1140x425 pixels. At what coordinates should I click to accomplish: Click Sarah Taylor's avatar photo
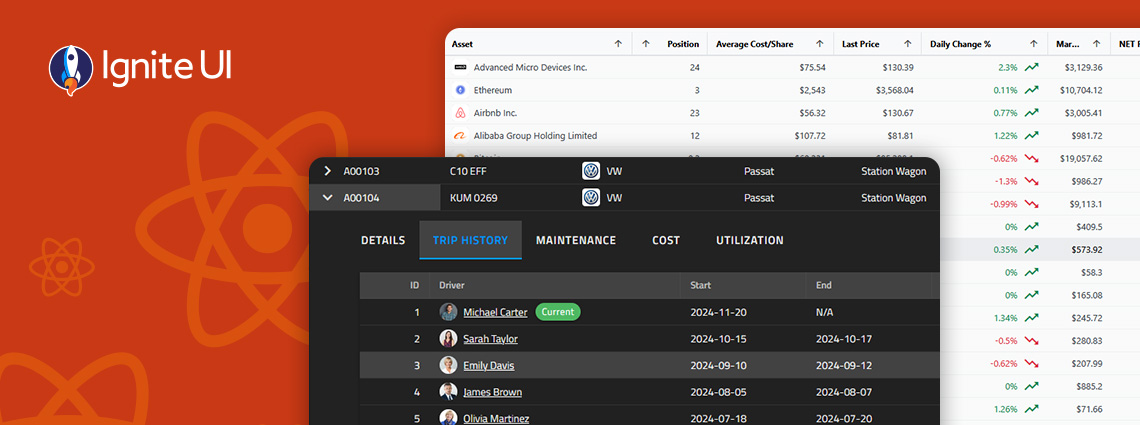[x=449, y=339]
